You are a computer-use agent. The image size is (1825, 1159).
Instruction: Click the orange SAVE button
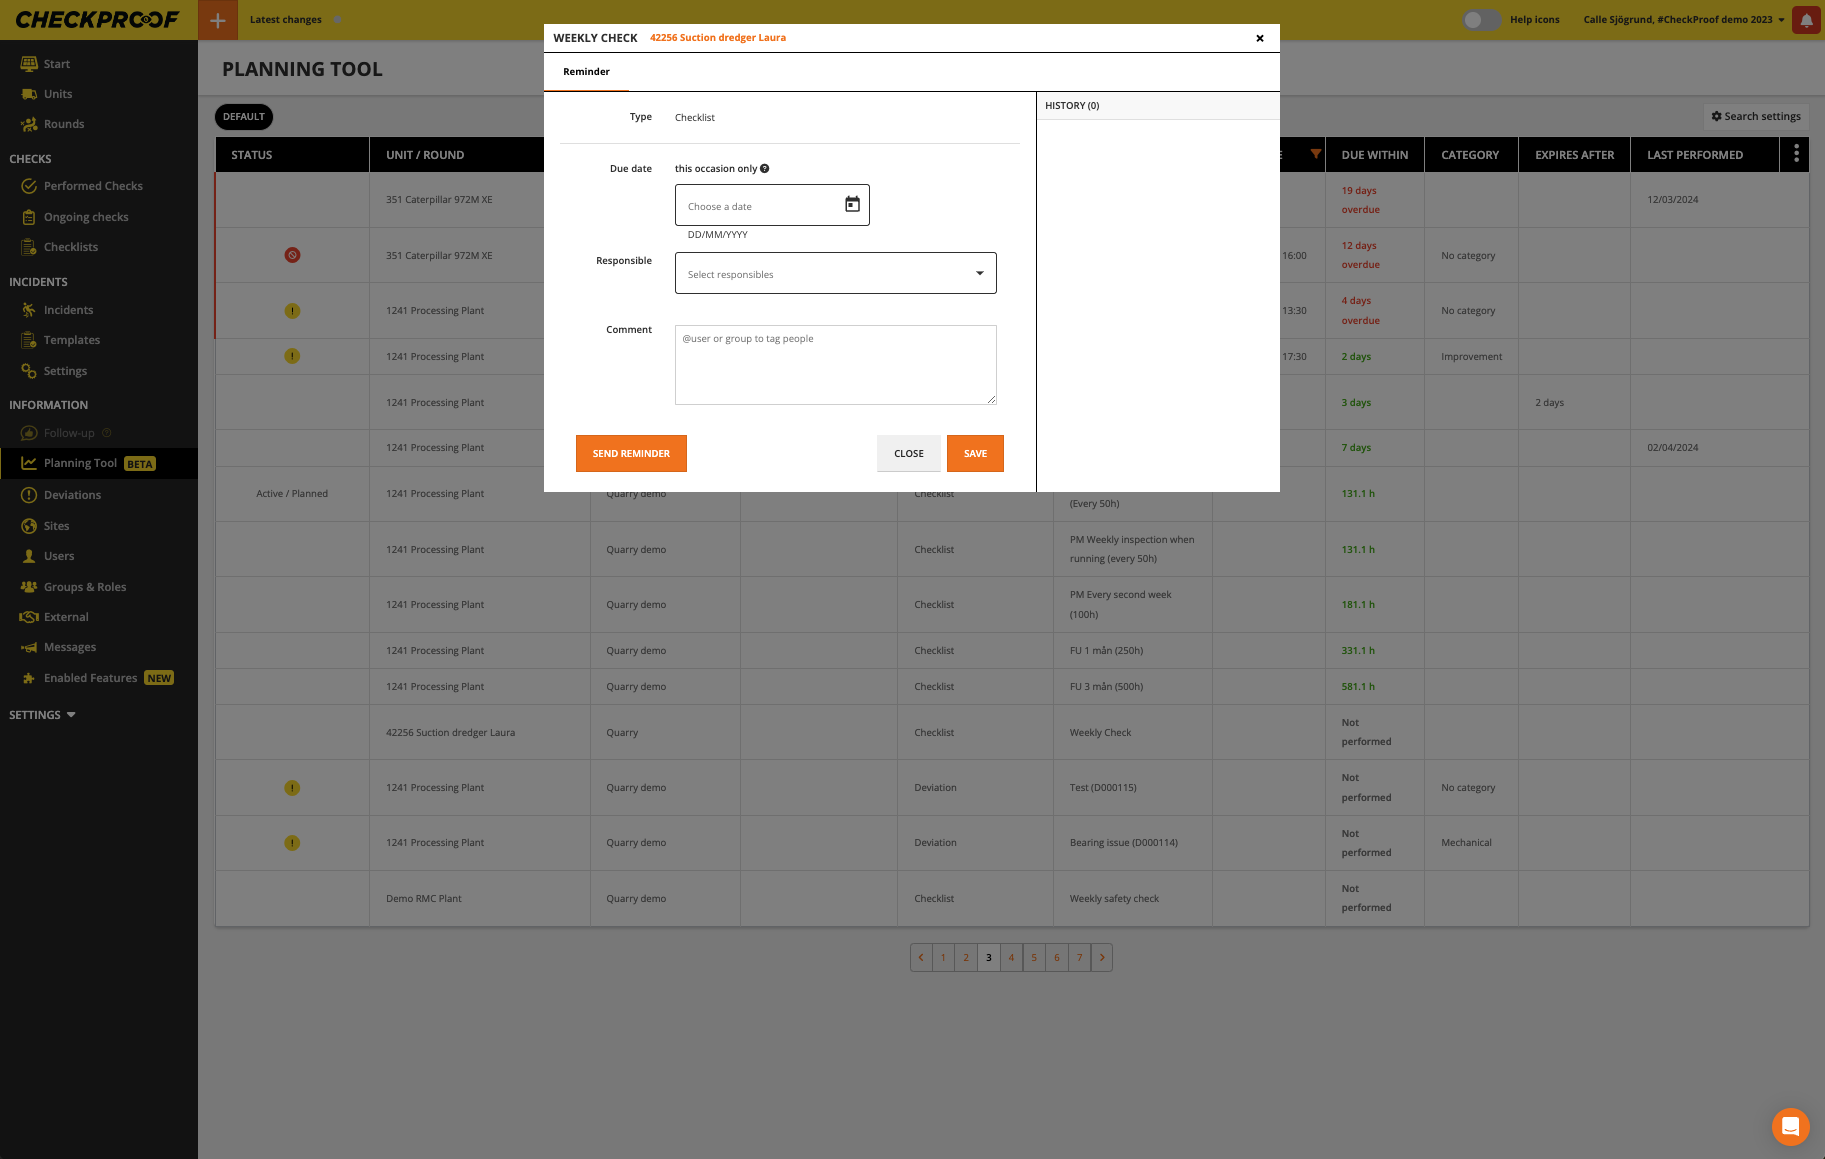pos(975,454)
